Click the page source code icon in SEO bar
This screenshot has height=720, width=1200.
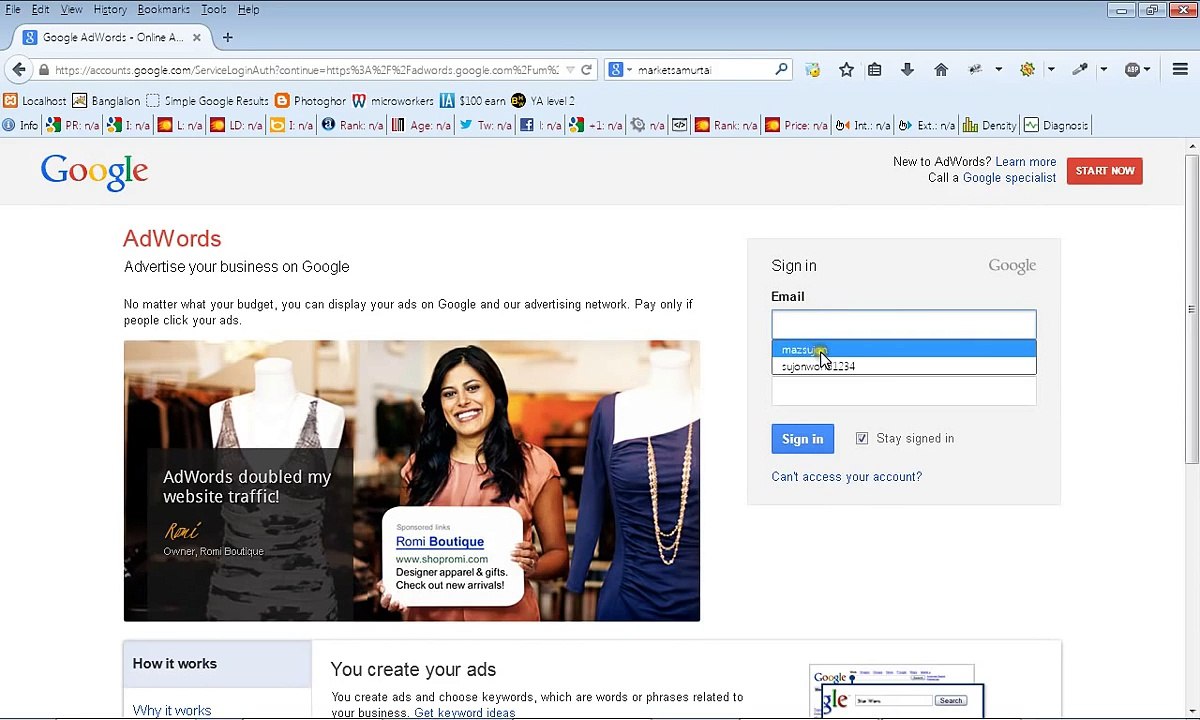tap(679, 126)
